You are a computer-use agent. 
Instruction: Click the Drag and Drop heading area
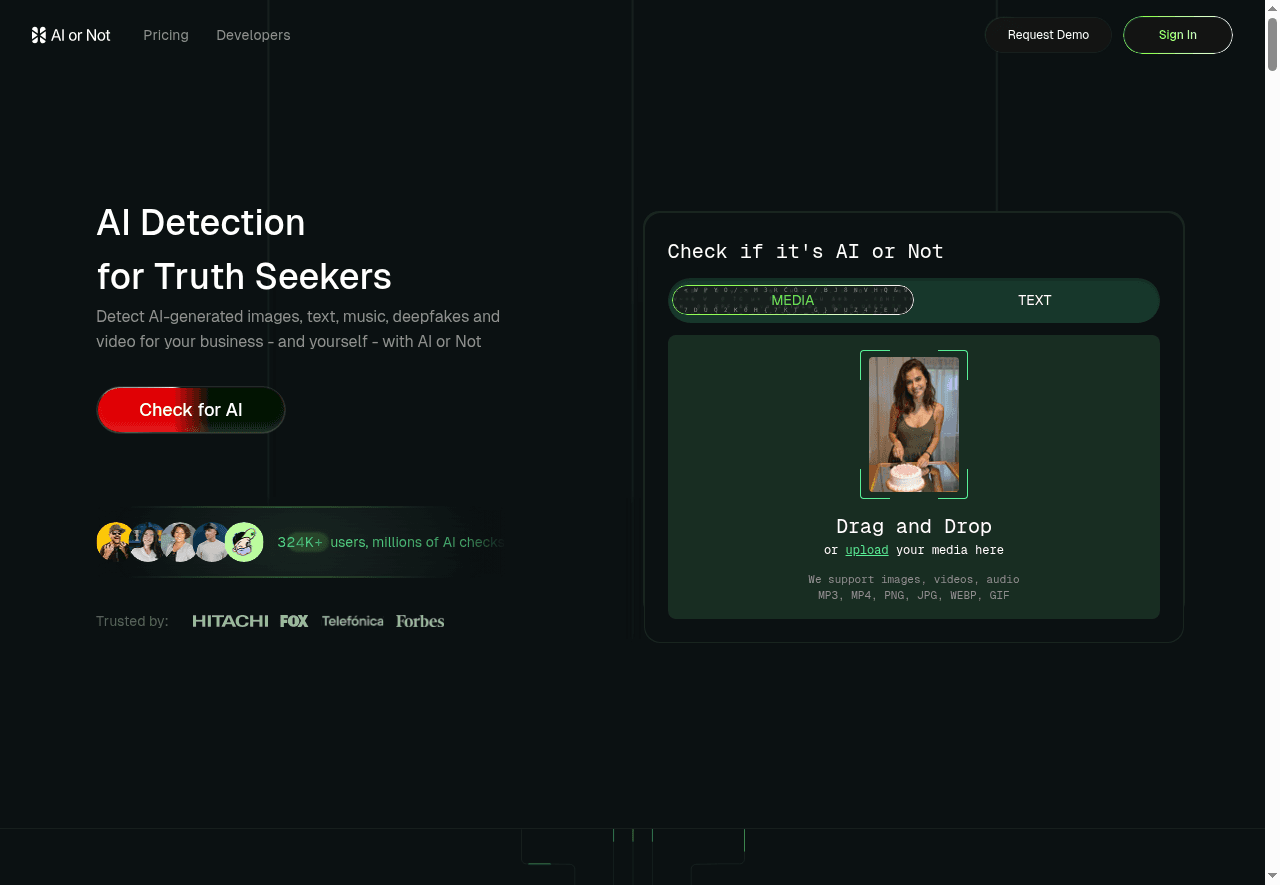[913, 526]
